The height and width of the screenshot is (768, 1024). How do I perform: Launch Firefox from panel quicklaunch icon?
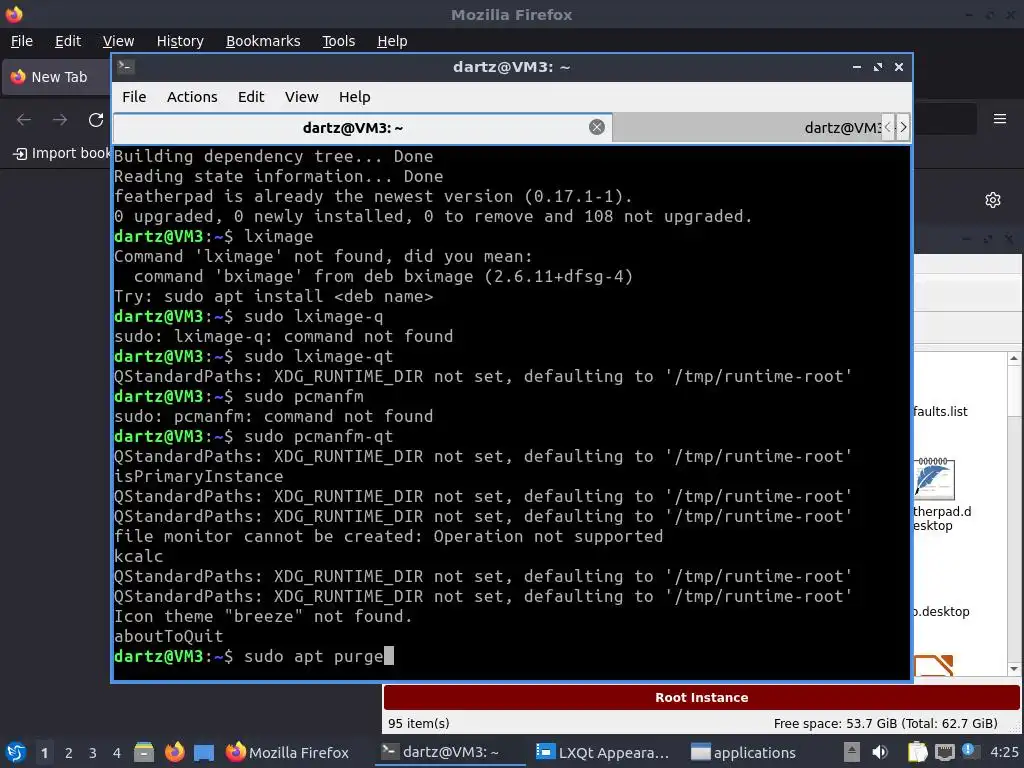pos(174,752)
